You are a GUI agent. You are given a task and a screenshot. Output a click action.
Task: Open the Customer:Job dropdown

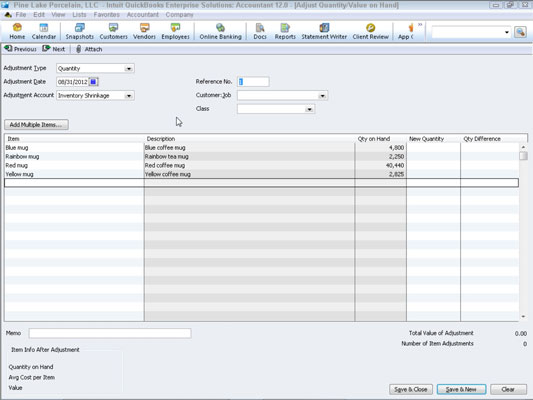click(322, 96)
